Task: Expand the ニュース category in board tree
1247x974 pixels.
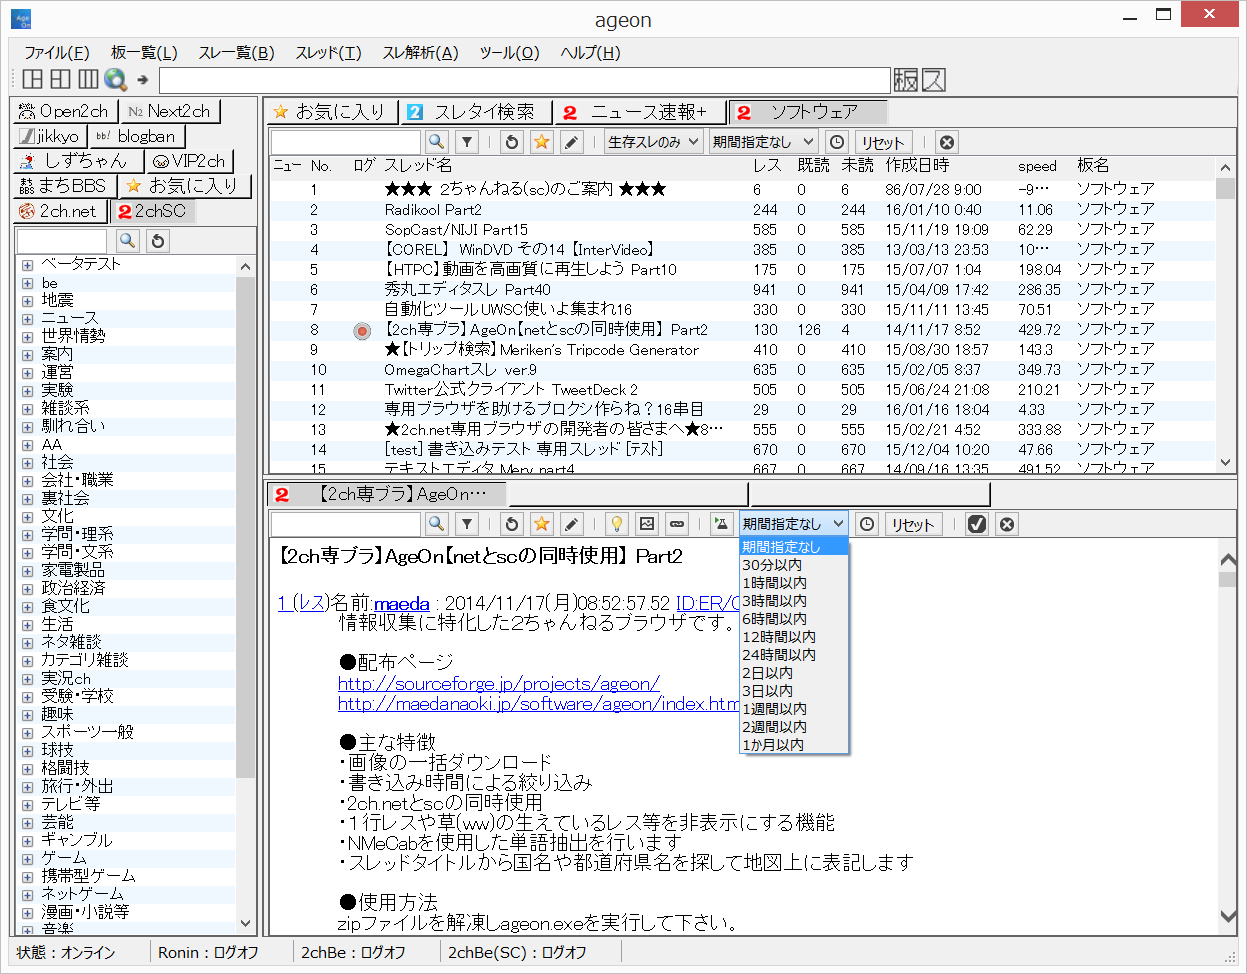Action: click(27, 319)
